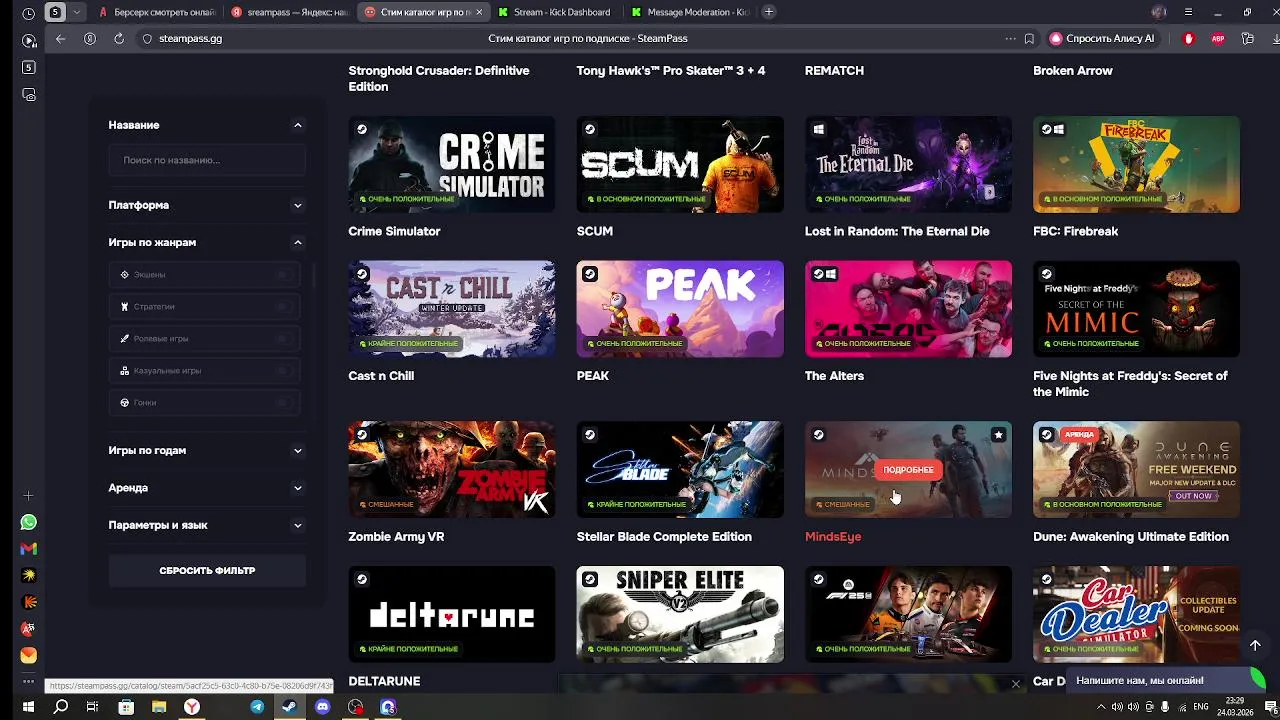This screenshot has height=720, width=1280.
Task: Open File Explorer from taskbar
Action: point(159,707)
